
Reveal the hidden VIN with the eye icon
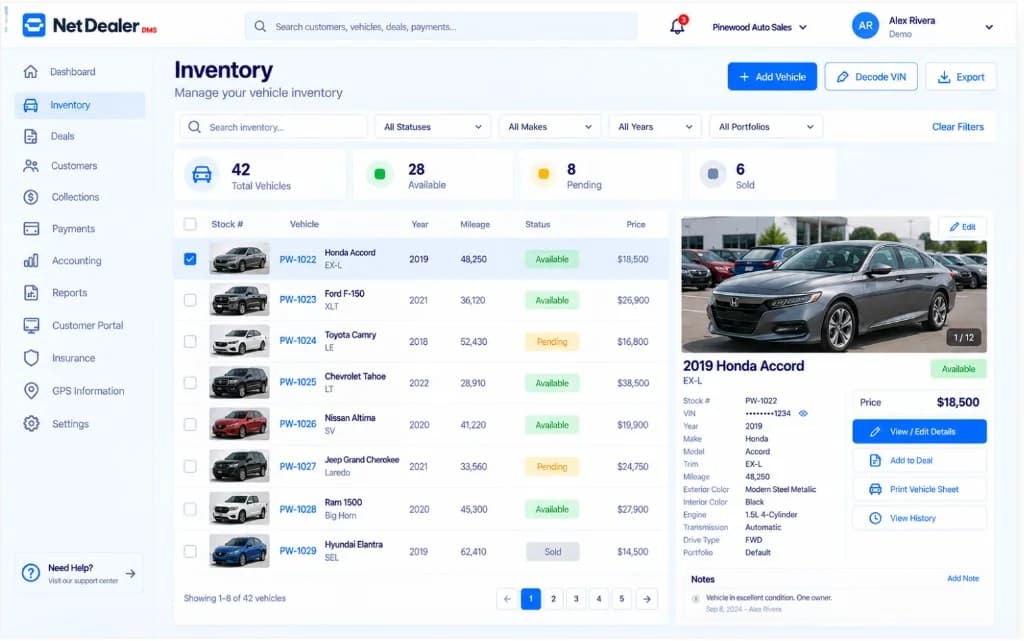click(x=803, y=413)
